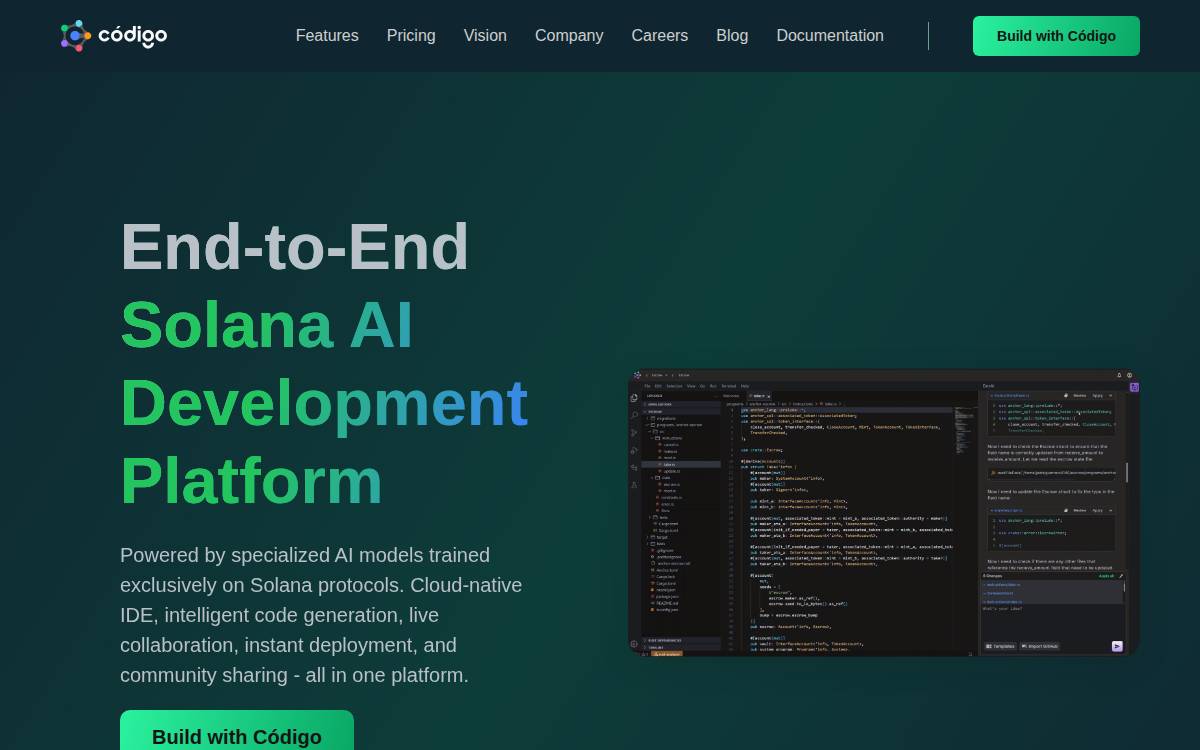Open the IDE screenshot preview image

(x=884, y=513)
